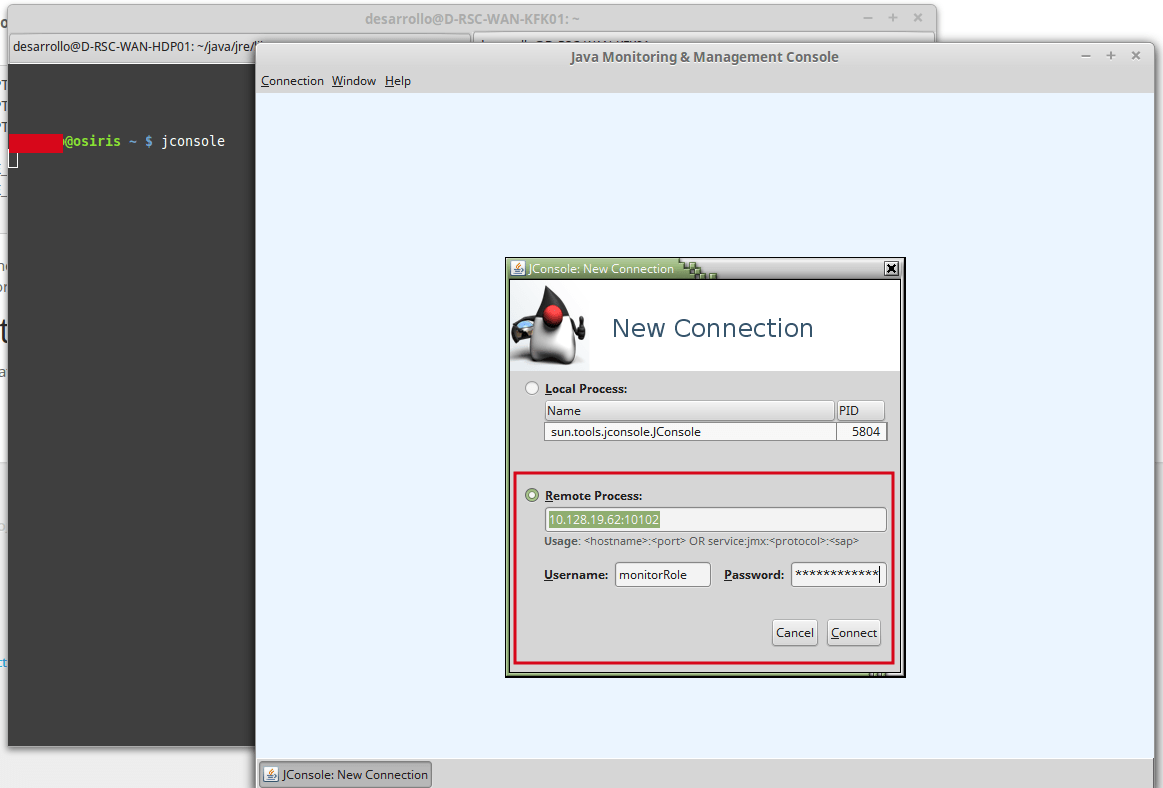The image size is (1163, 788).
Task: Click the Name column header in the process list
Action: point(690,410)
